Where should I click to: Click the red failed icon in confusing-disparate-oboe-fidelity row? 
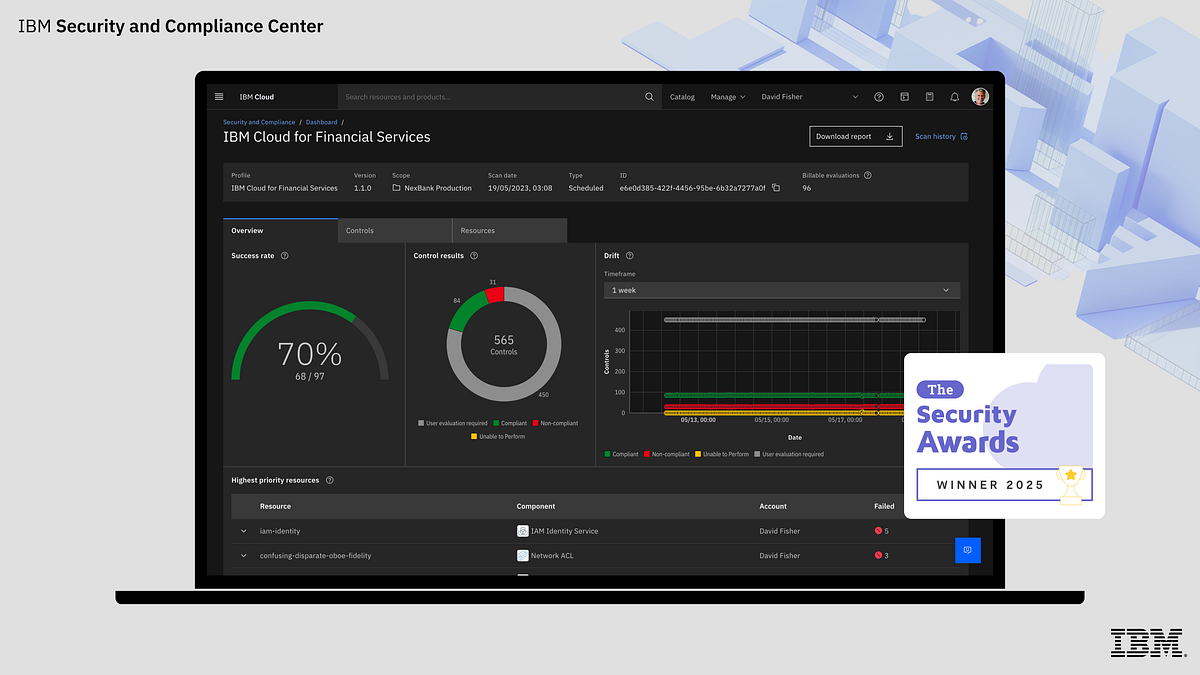click(x=878, y=555)
